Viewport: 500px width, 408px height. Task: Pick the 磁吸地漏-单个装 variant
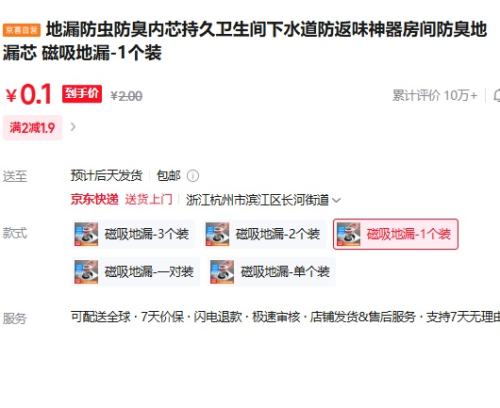271,272
